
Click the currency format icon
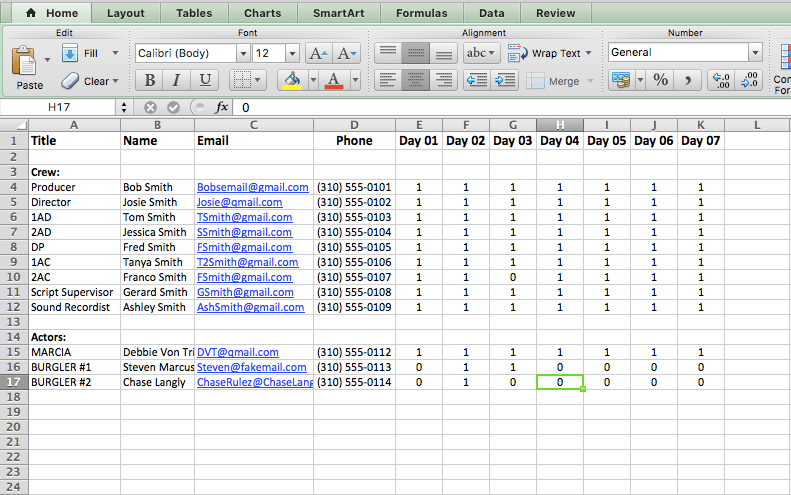622,80
